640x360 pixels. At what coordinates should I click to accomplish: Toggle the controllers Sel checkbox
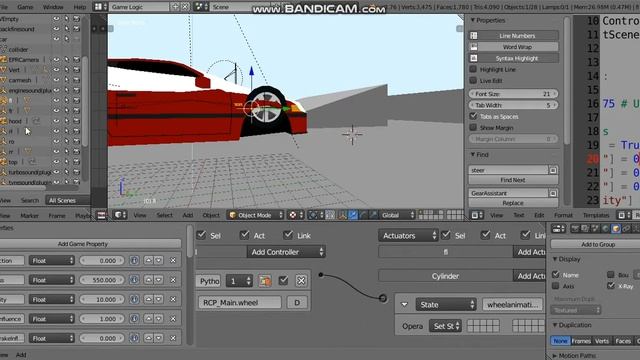tap(201, 235)
